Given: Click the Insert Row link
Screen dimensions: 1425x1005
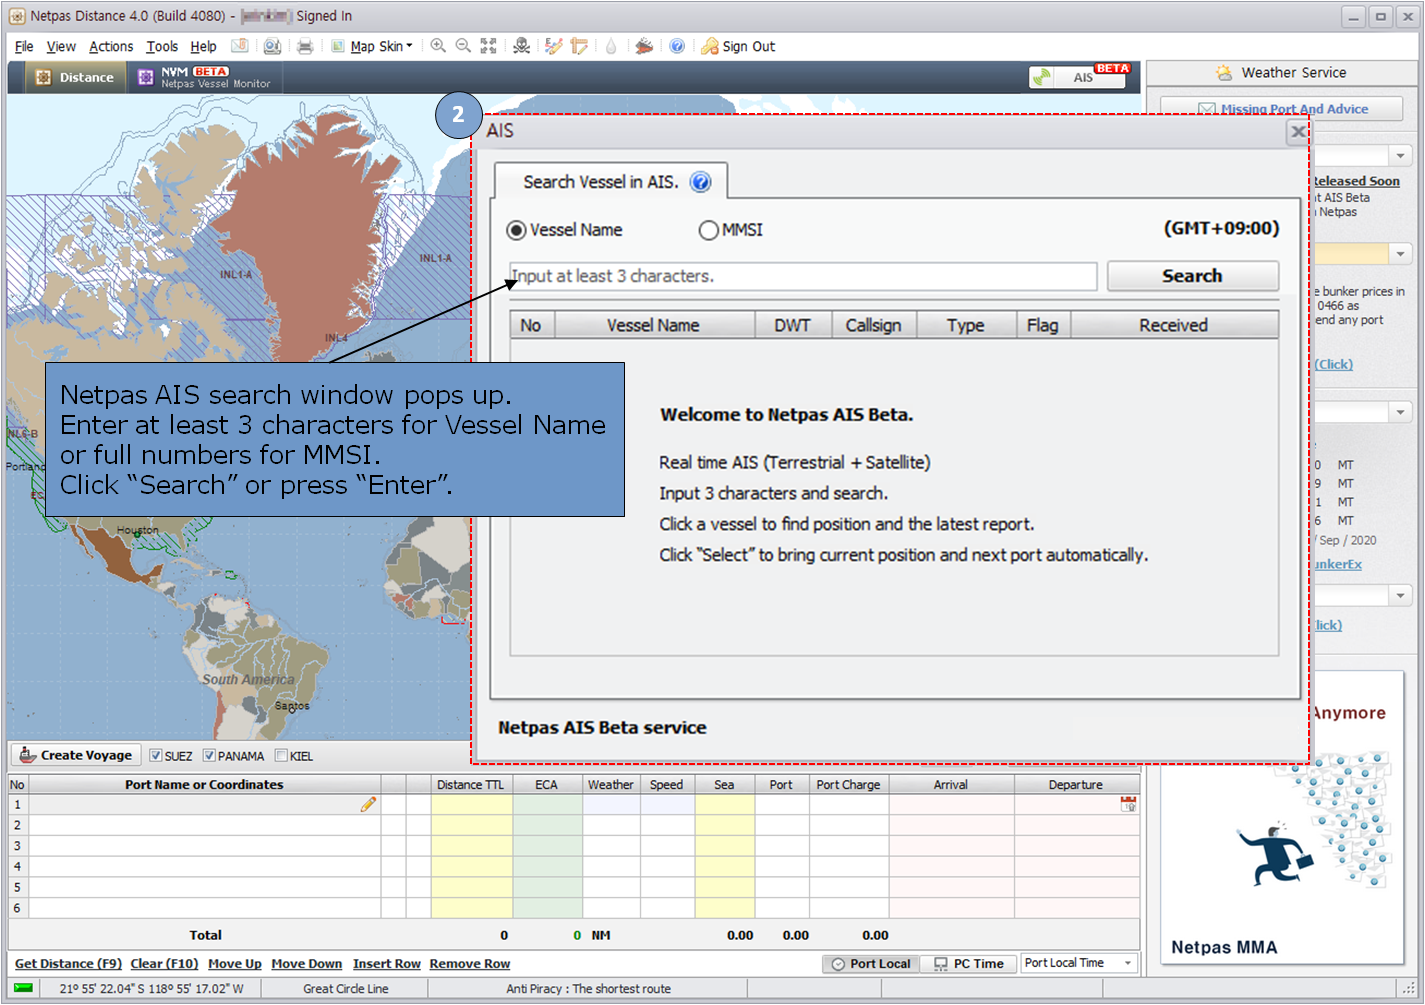Looking at the screenshot, I should 387,964.
